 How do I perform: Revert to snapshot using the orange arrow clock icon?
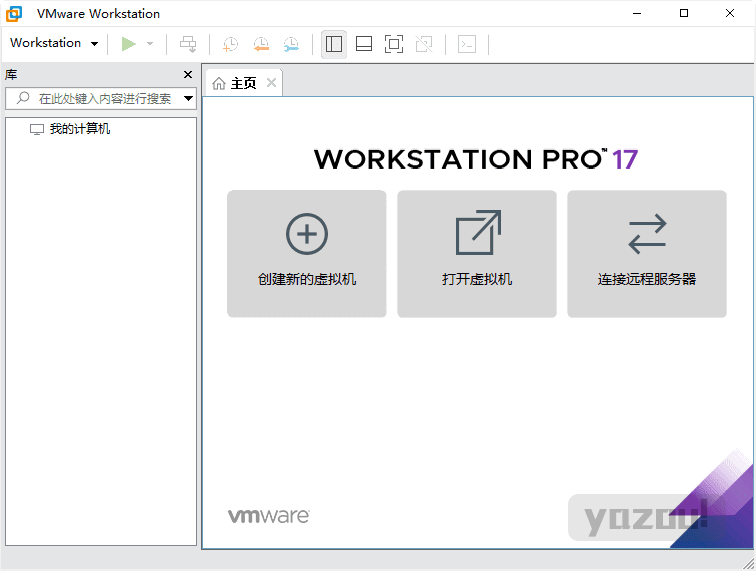coord(261,44)
